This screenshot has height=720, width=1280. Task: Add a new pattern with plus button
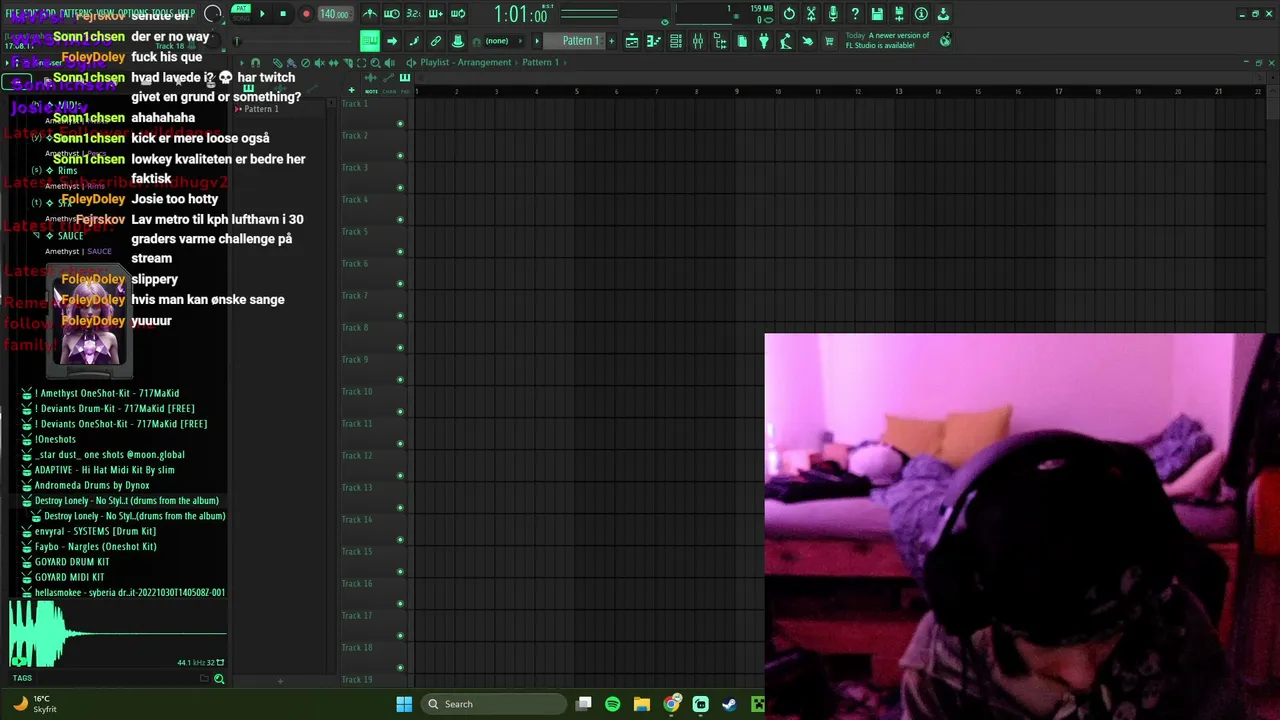click(612, 41)
